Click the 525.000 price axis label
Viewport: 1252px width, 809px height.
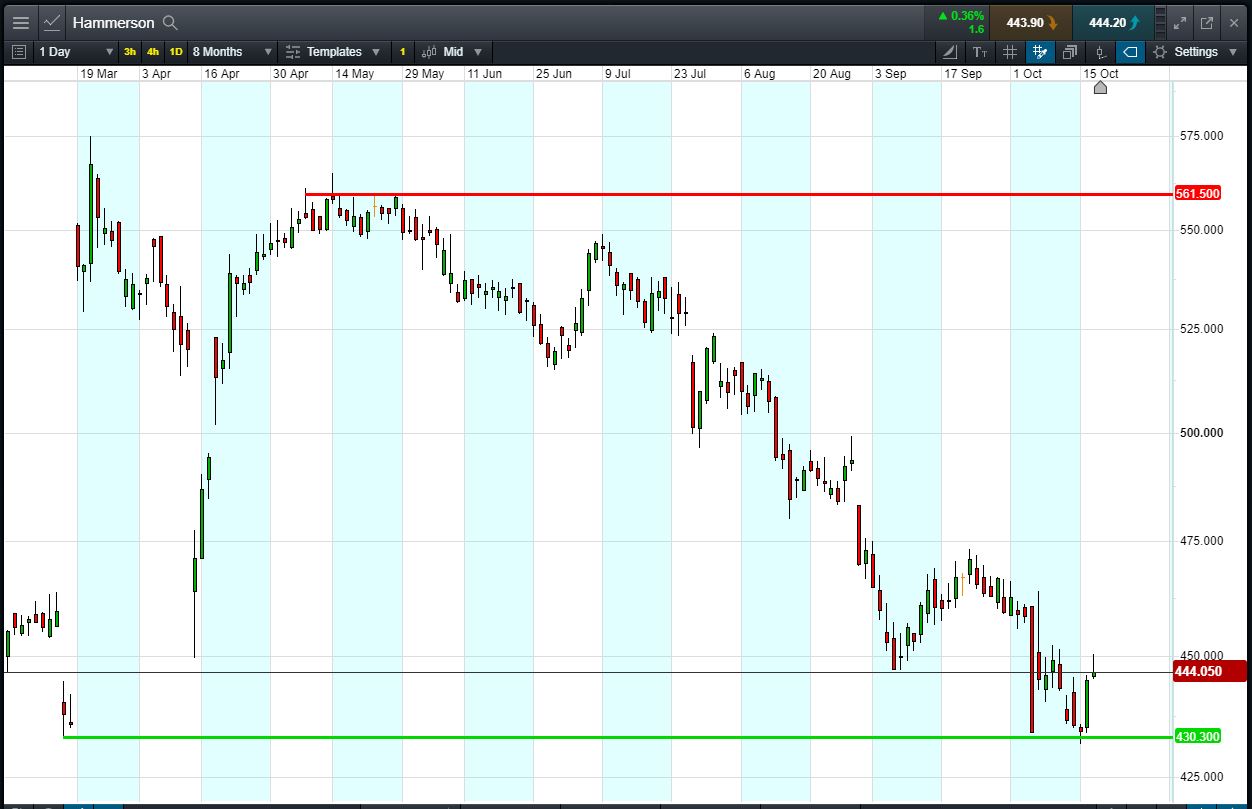click(1200, 329)
